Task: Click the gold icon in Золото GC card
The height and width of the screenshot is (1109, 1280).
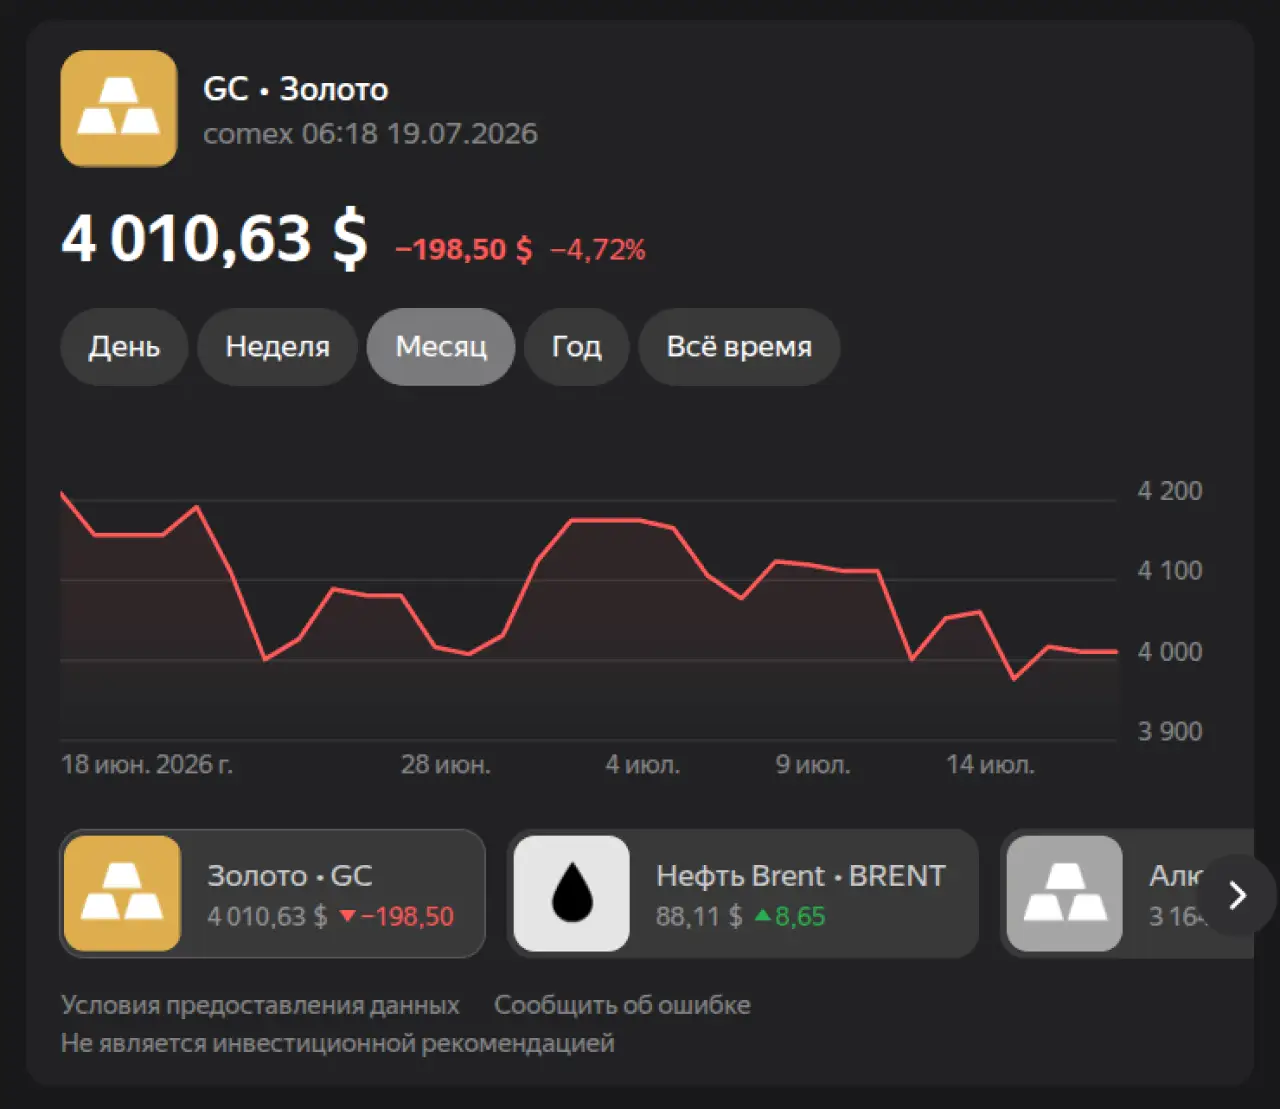Action: click(x=122, y=893)
